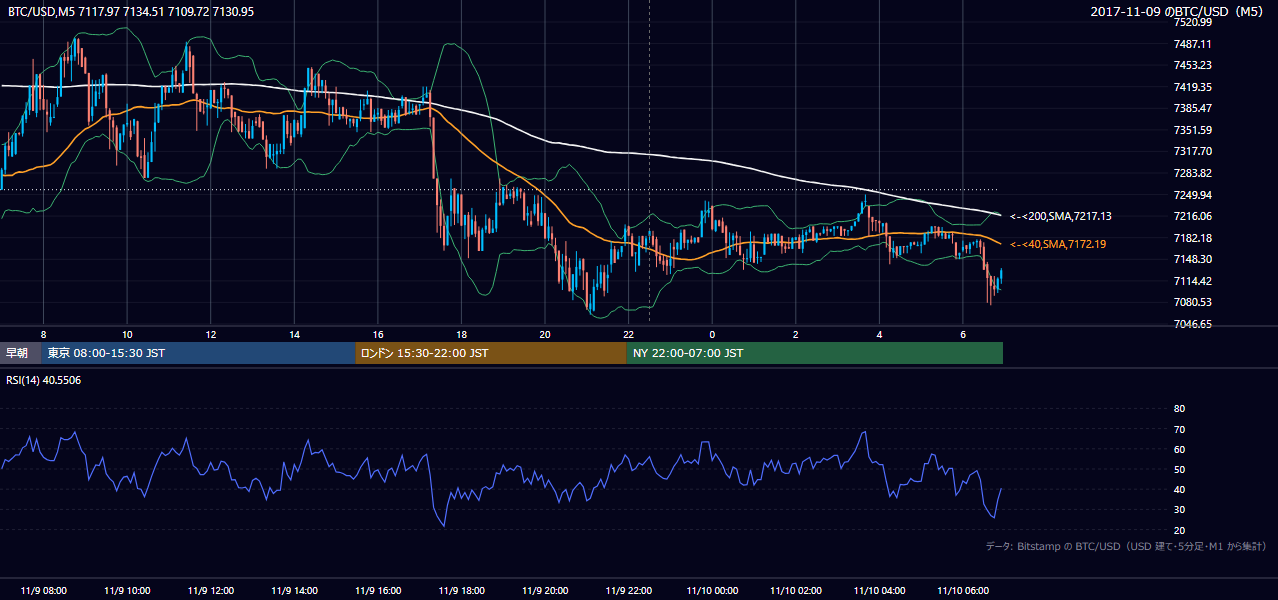The width and height of the screenshot is (1278, 600).
Task: Click the 11/9 16:00 time label
Action: pyautogui.click(x=378, y=590)
